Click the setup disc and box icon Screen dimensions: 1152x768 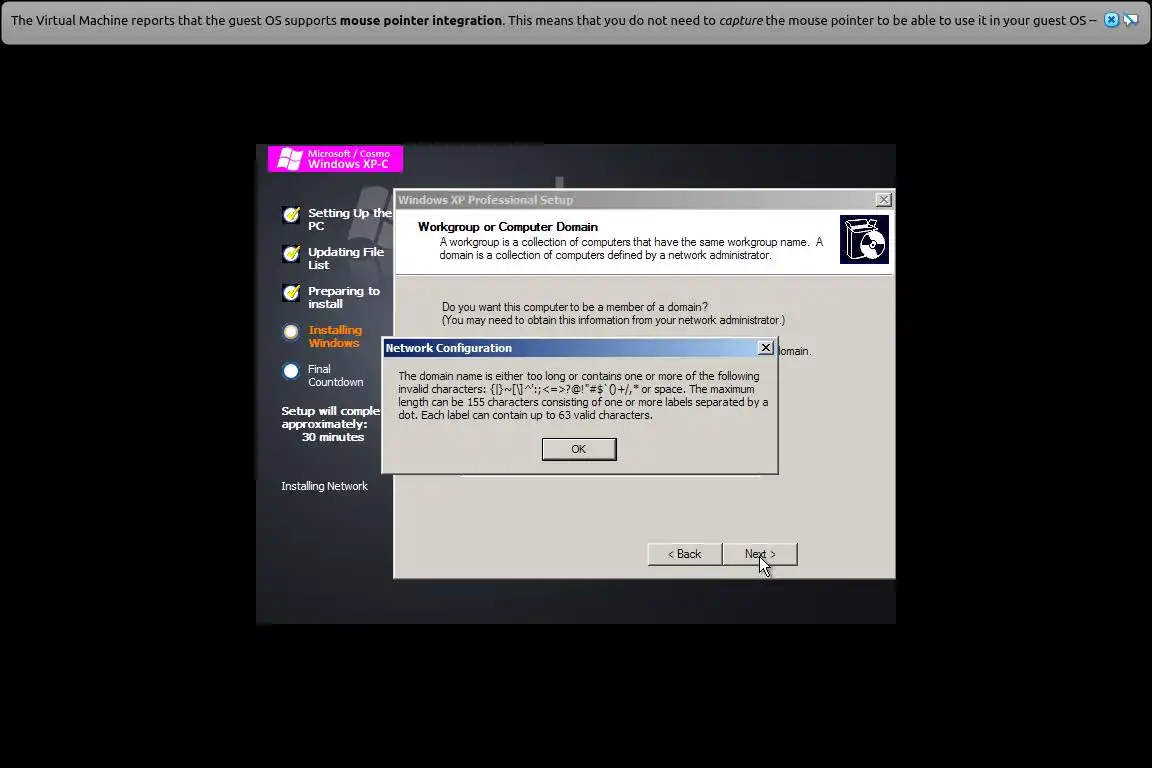point(864,240)
